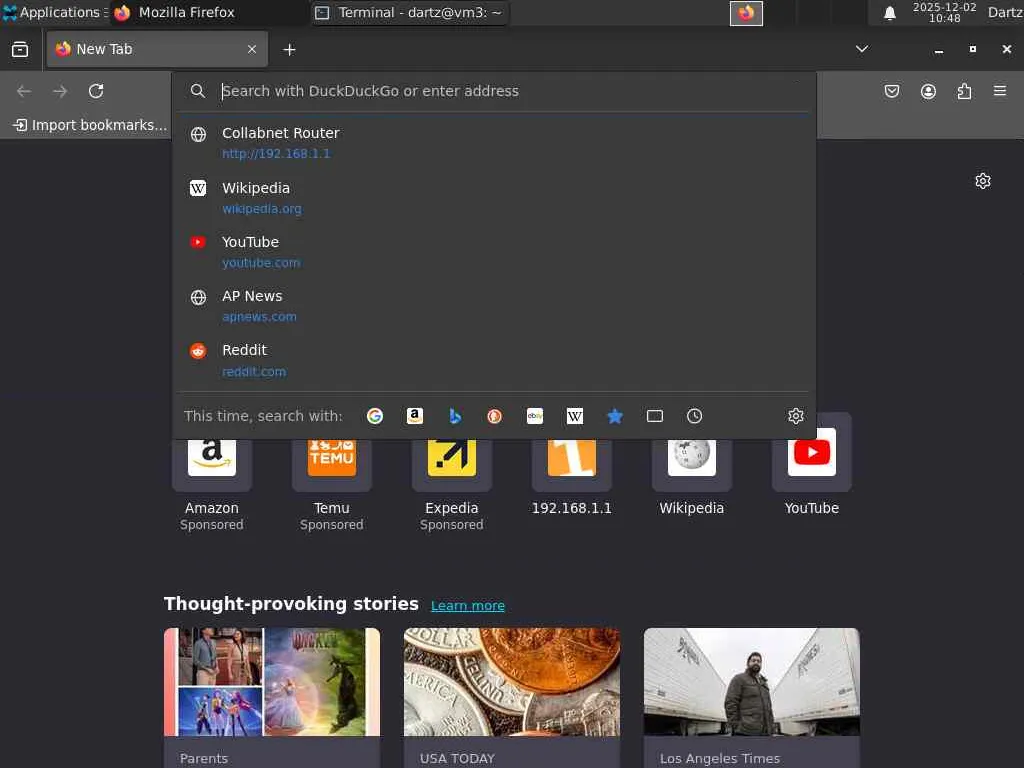Open Firefox account icon
Screen dimensions: 1024x768
point(928,91)
